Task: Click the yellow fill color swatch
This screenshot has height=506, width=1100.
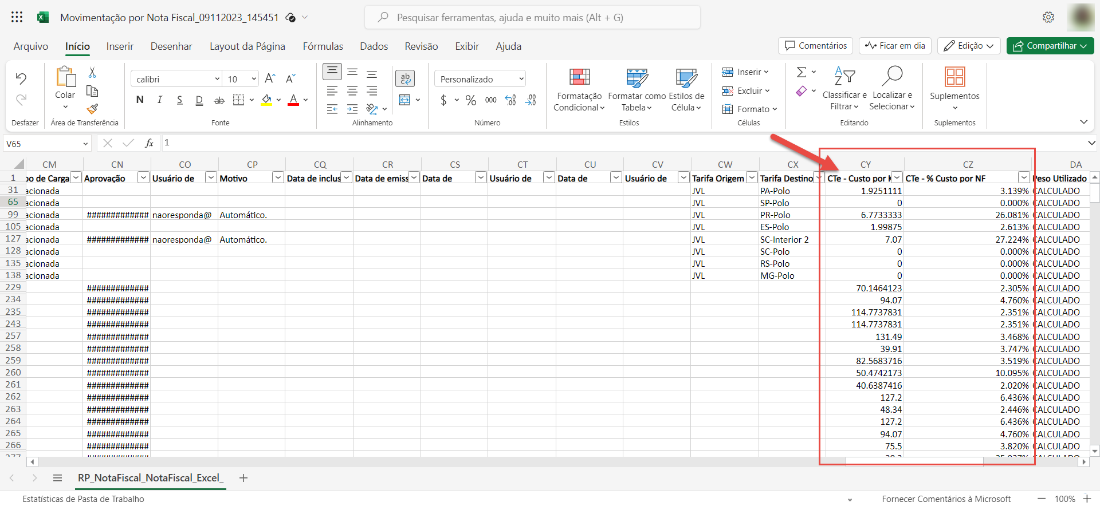Action: [x=266, y=100]
